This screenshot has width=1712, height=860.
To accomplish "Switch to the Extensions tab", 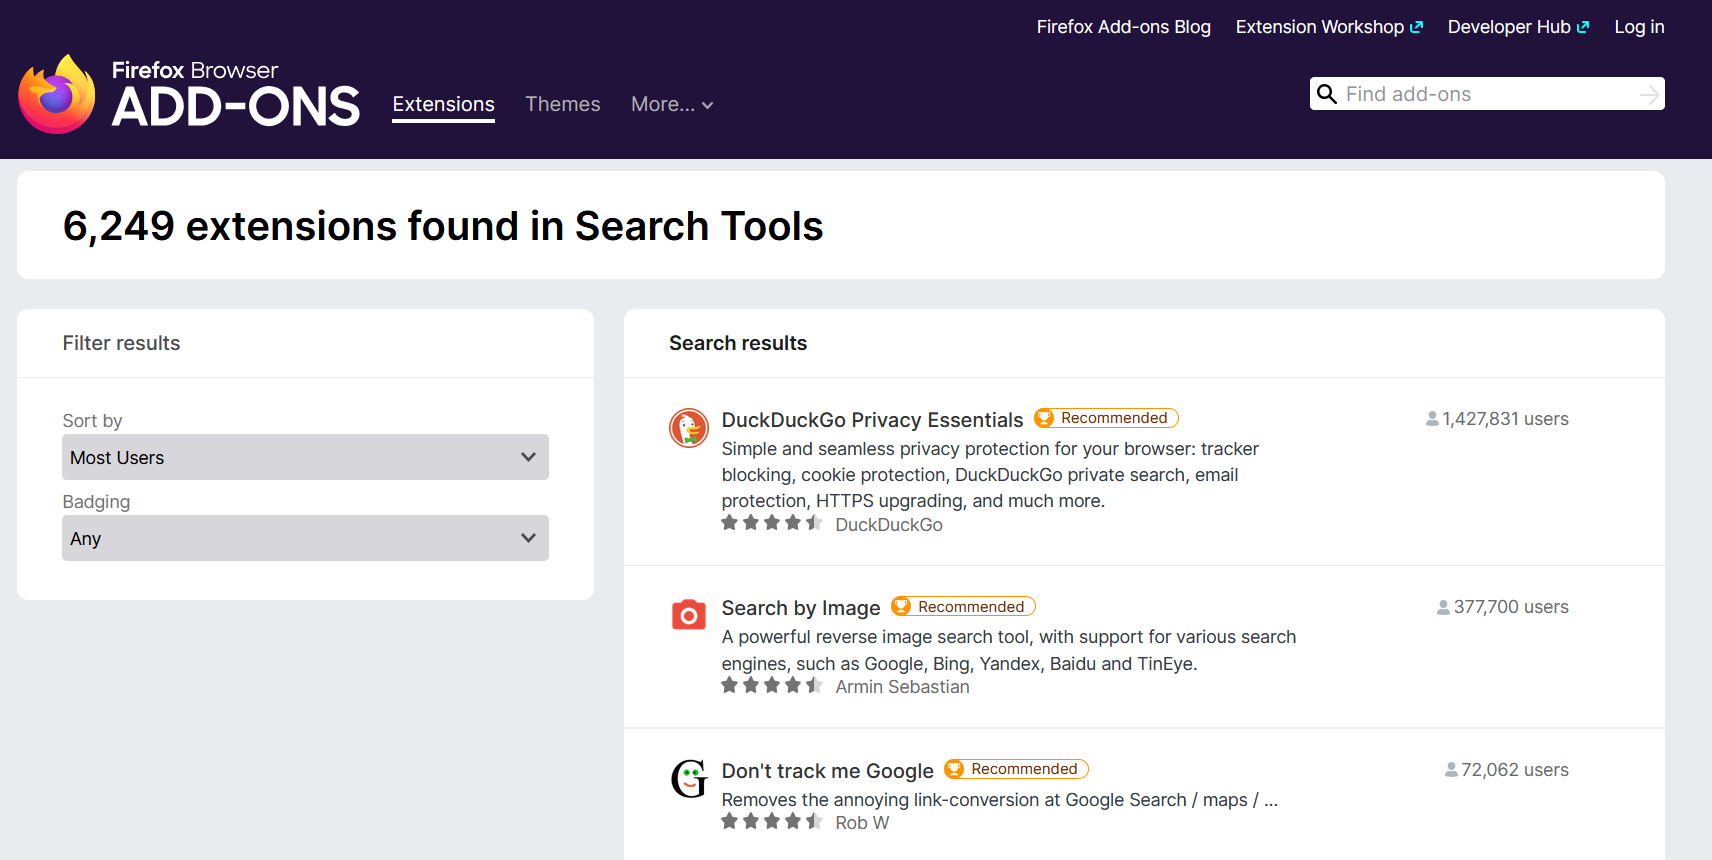I will [443, 104].
